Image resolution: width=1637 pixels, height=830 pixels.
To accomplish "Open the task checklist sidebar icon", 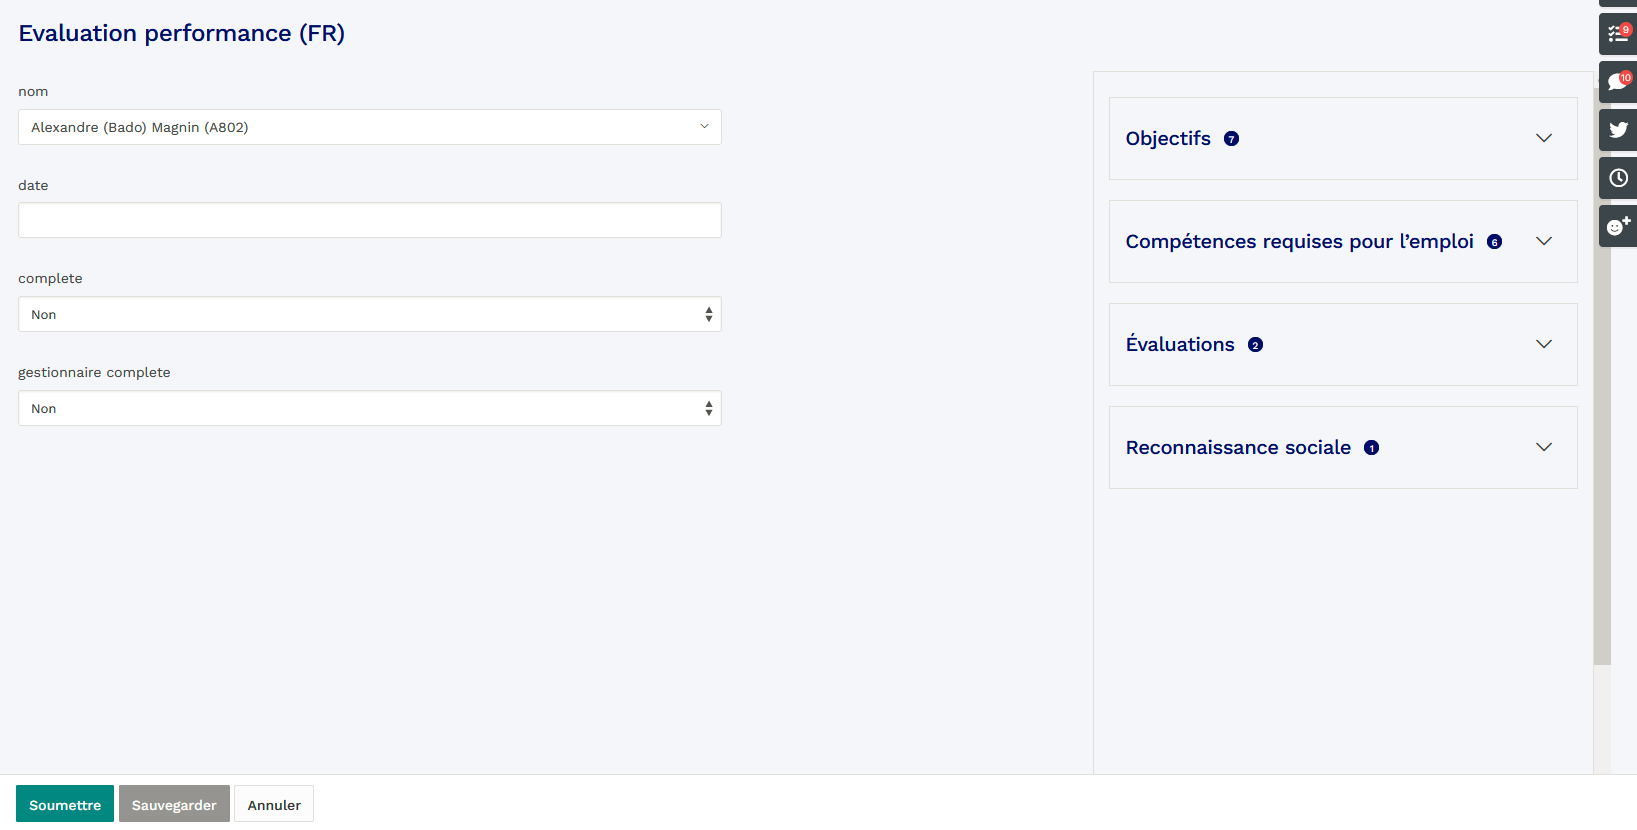I will coord(1617,34).
